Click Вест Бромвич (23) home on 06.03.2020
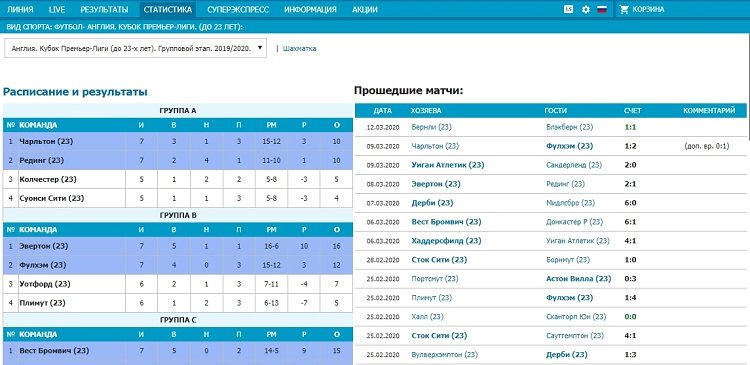This screenshot has width=750, height=365. (446, 222)
